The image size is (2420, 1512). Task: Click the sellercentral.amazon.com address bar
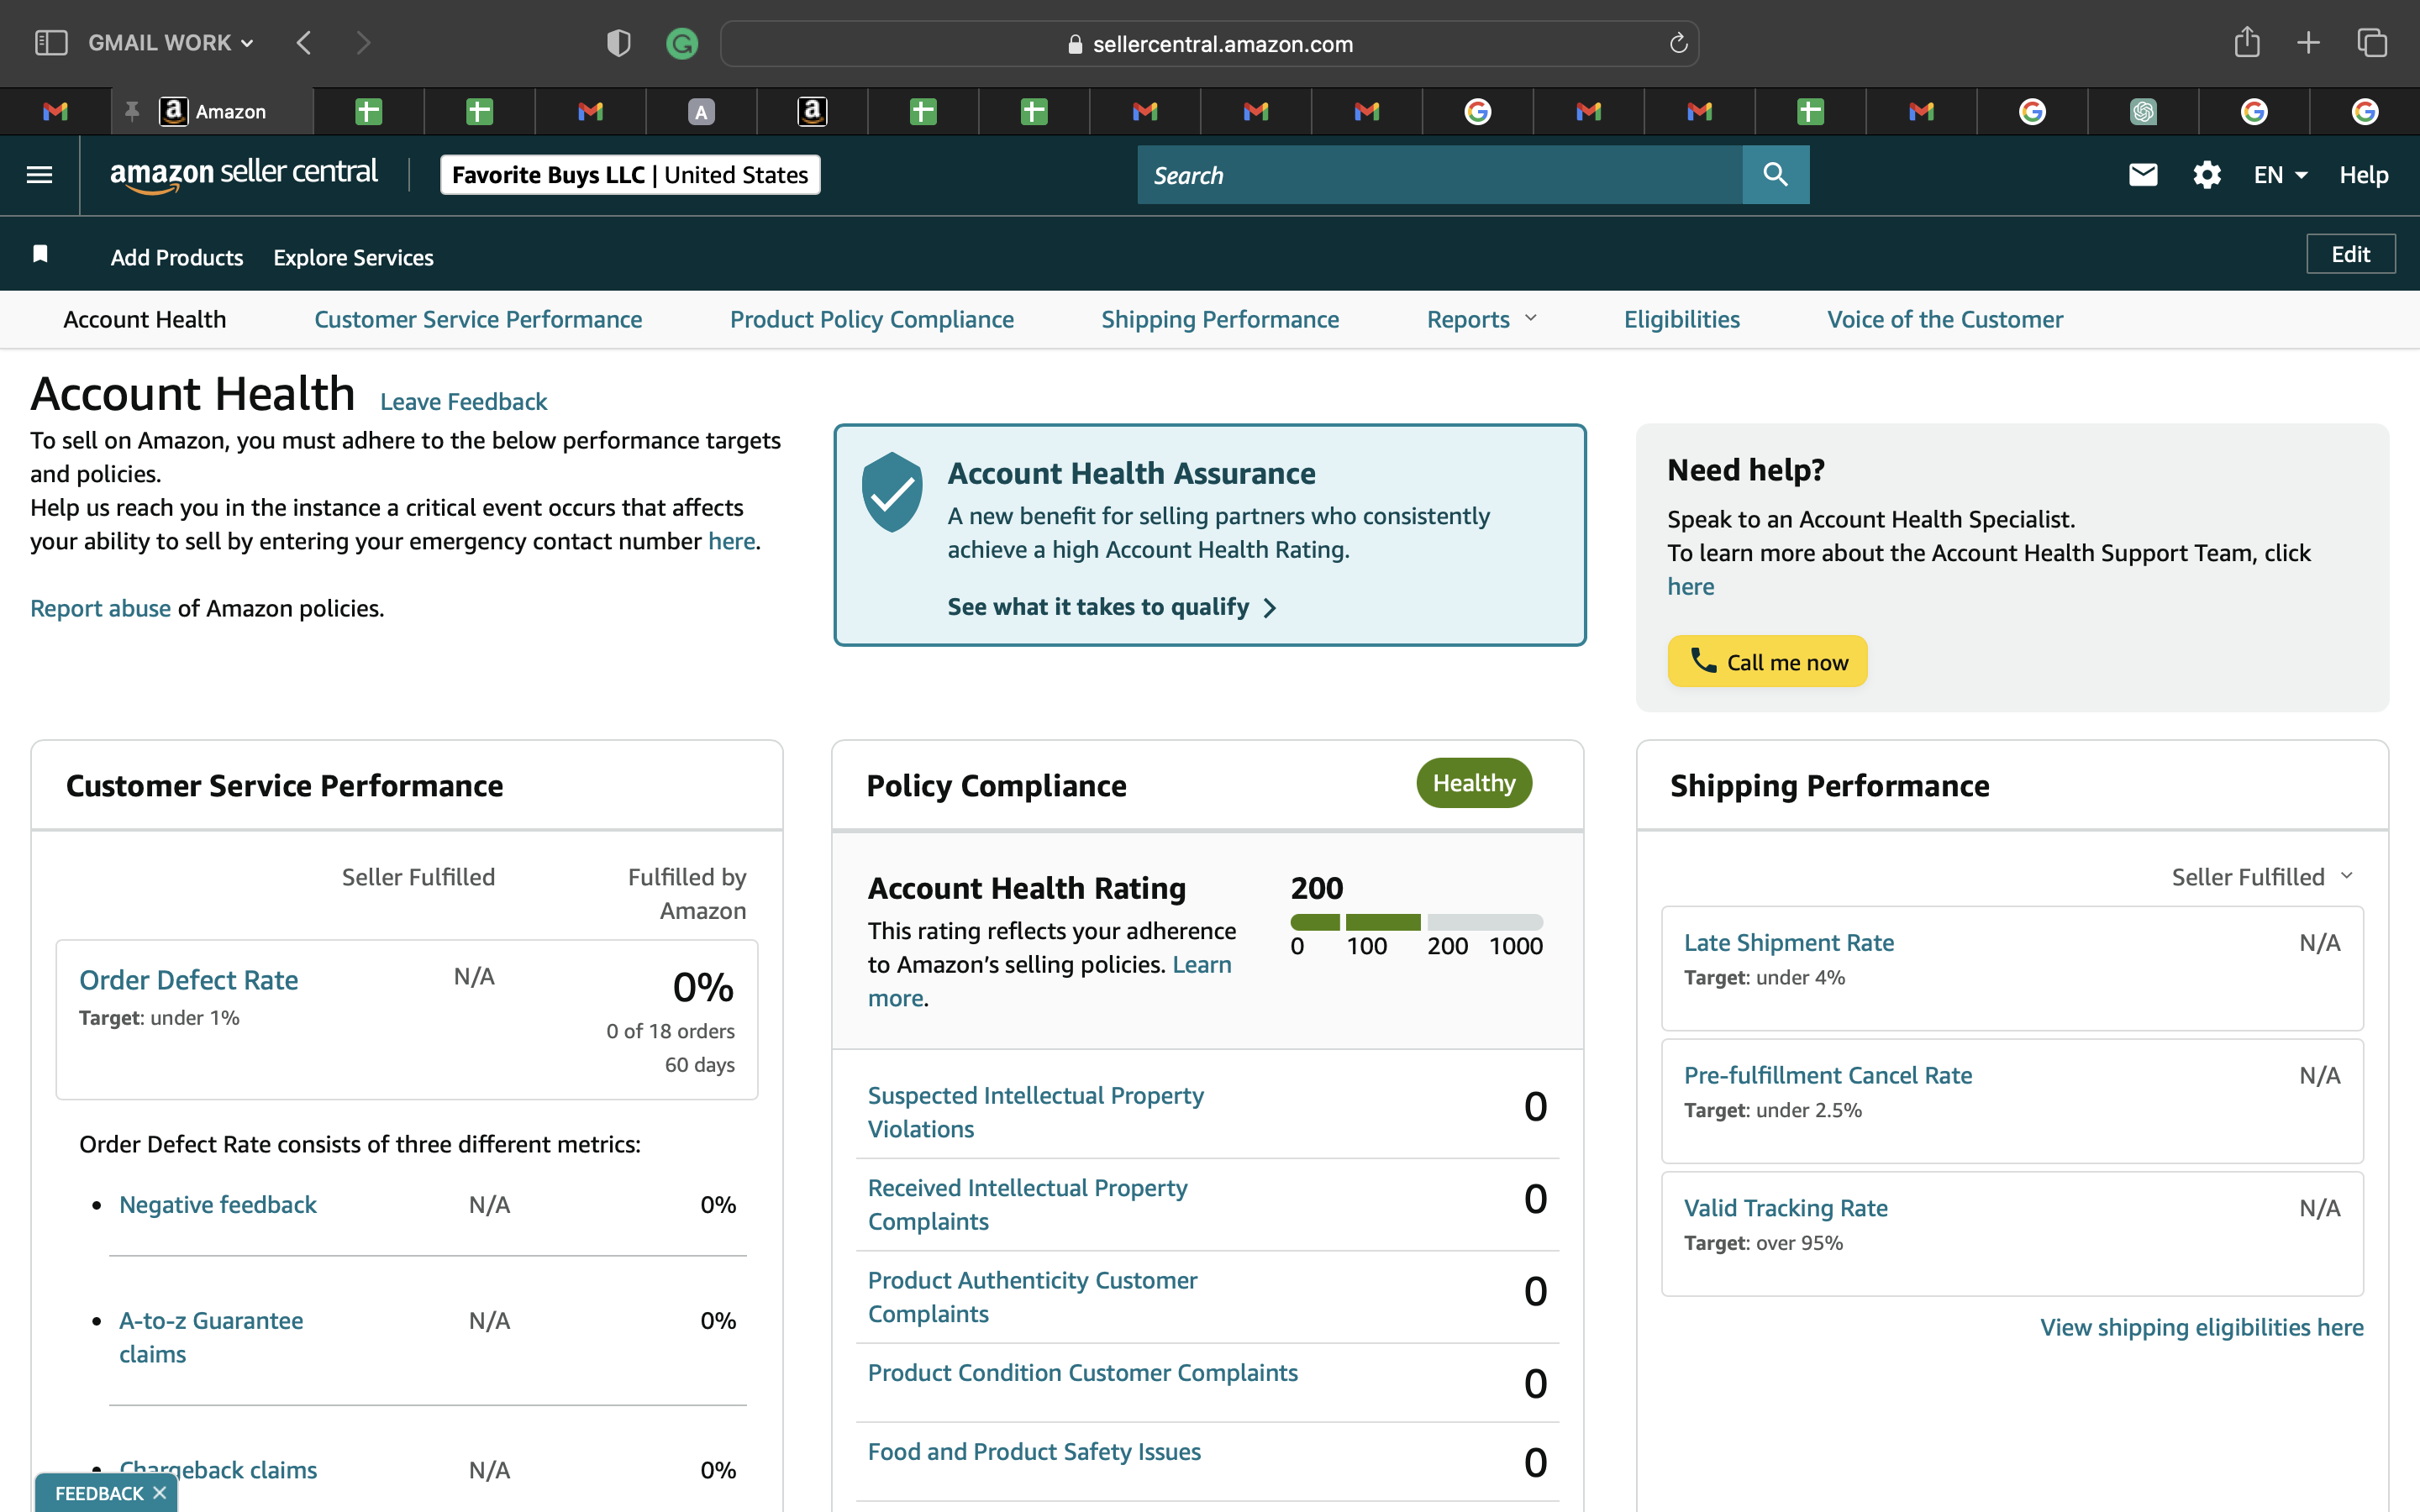click(1210, 43)
